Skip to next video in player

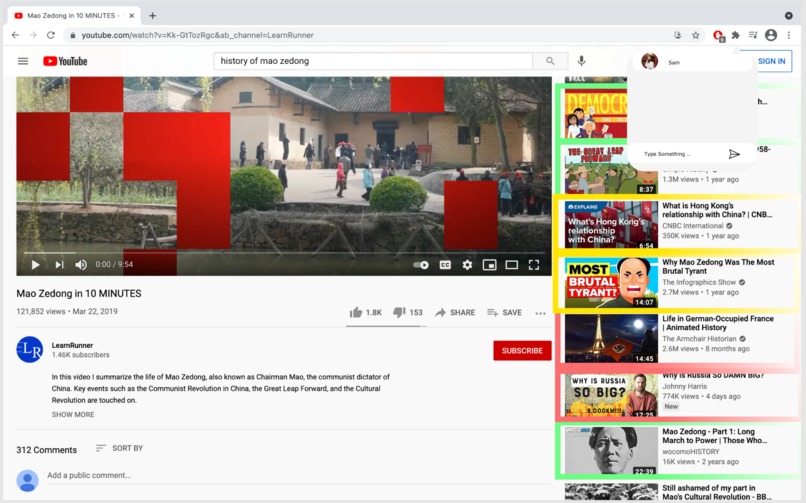point(59,265)
